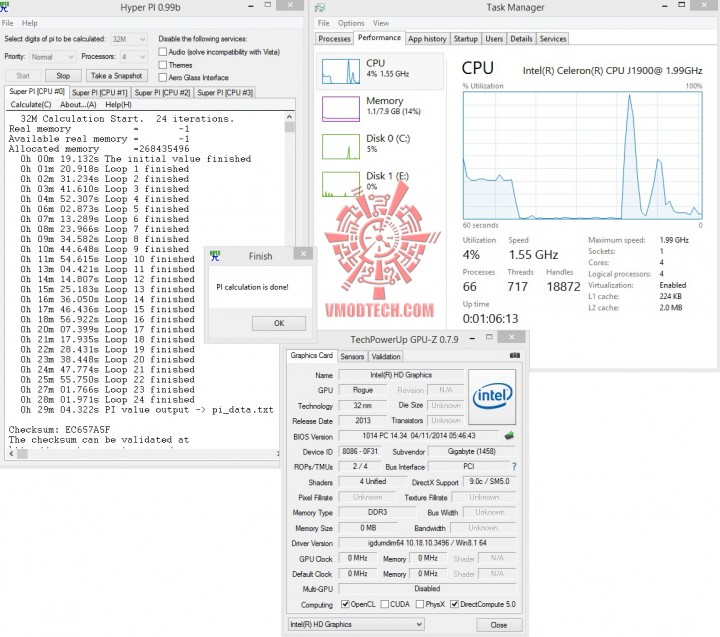The height and width of the screenshot is (637, 720).
Task: Click the Up time value 0:01:06:13
Action: pyautogui.click(x=490, y=318)
